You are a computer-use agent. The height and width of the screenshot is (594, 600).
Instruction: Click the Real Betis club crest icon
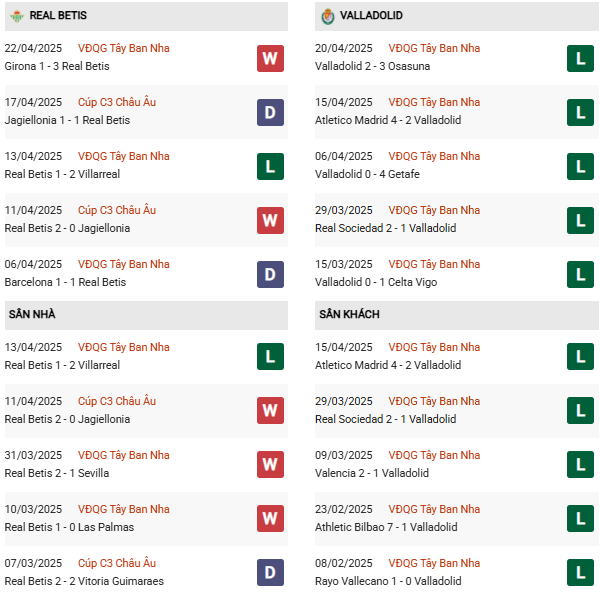[x=17, y=16]
